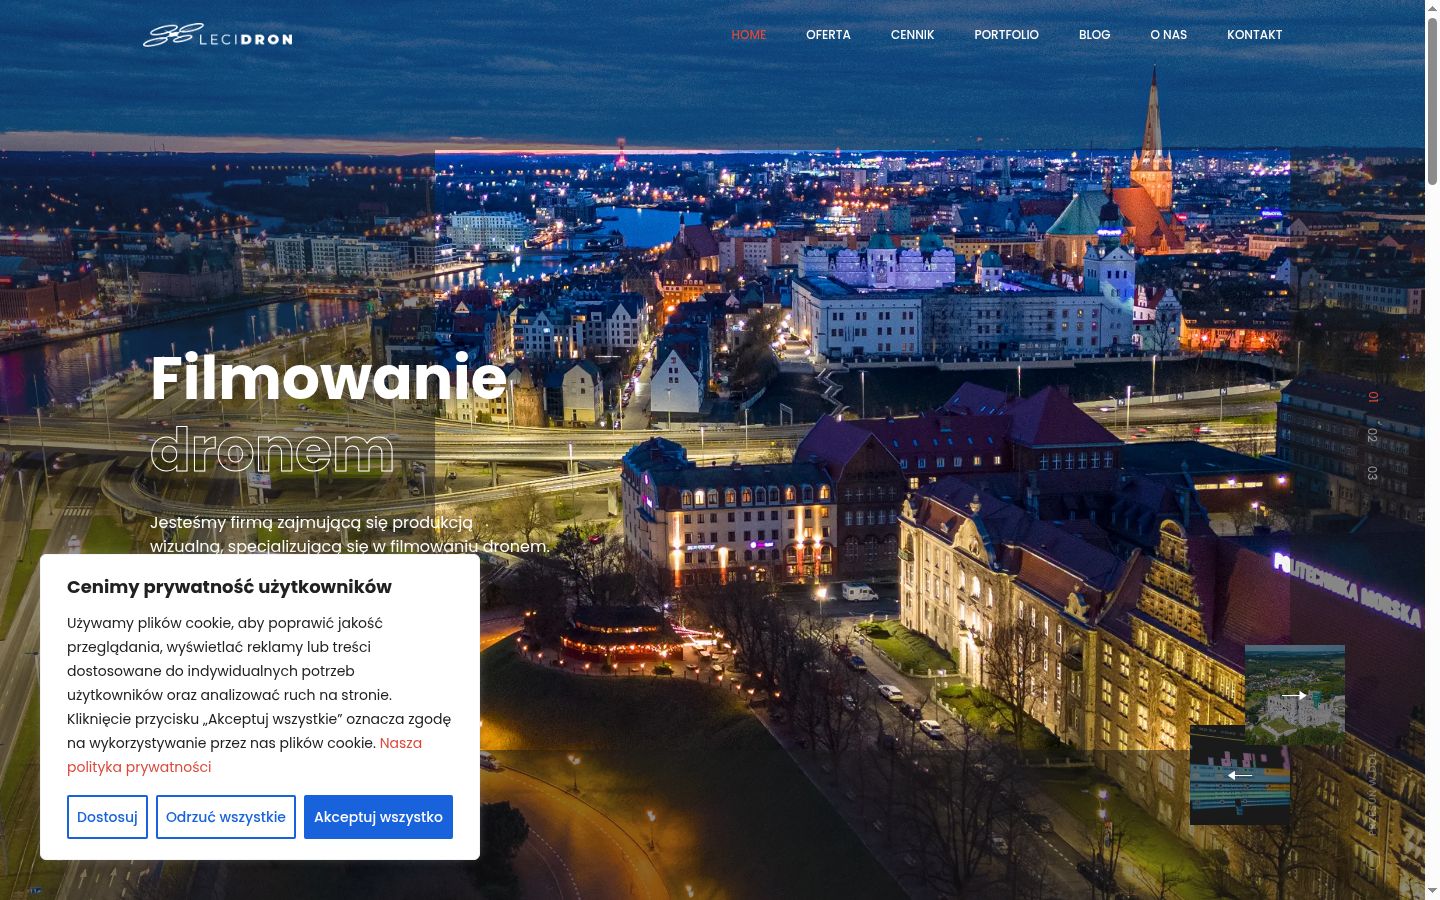The height and width of the screenshot is (900, 1440).
Task: Click the outlined word dronem
Action: pyautogui.click(x=273, y=451)
